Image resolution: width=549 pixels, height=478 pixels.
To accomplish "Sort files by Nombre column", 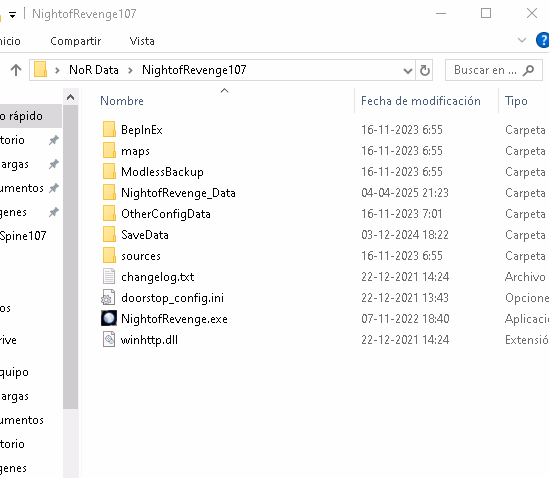I will click(x=122, y=101).
